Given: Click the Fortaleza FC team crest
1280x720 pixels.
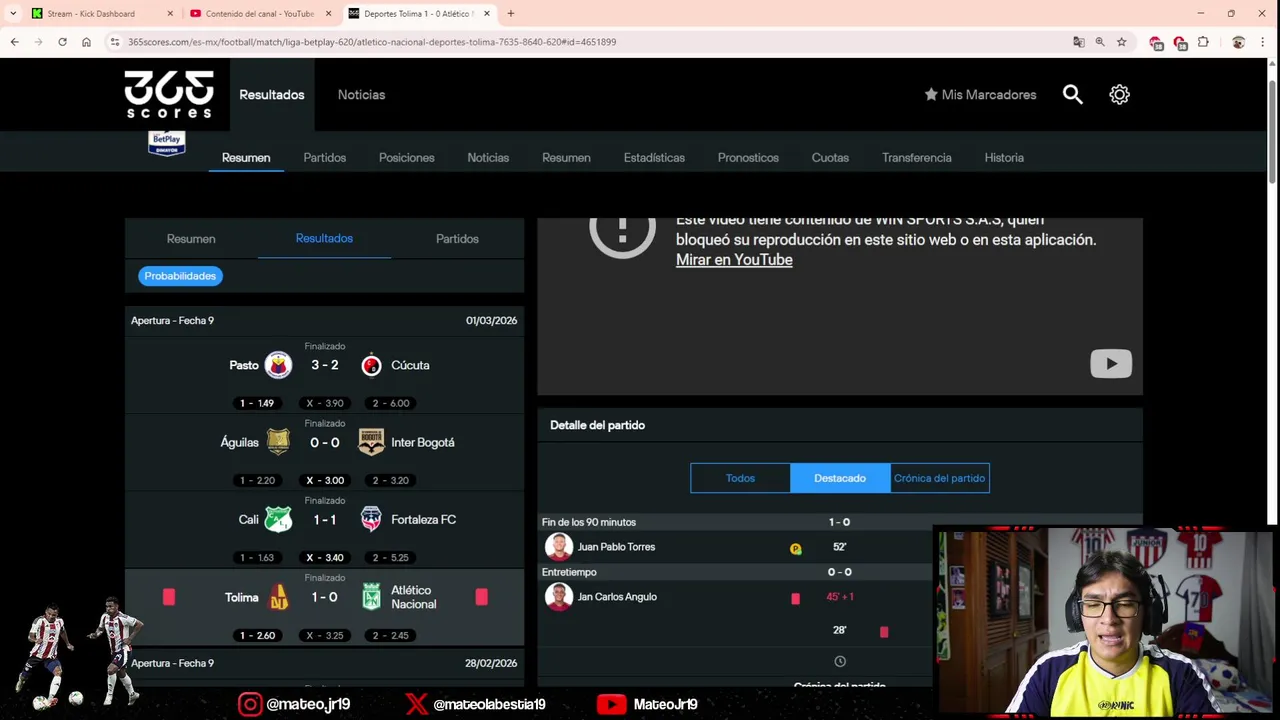Looking at the screenshot, I should pos(371,519).
